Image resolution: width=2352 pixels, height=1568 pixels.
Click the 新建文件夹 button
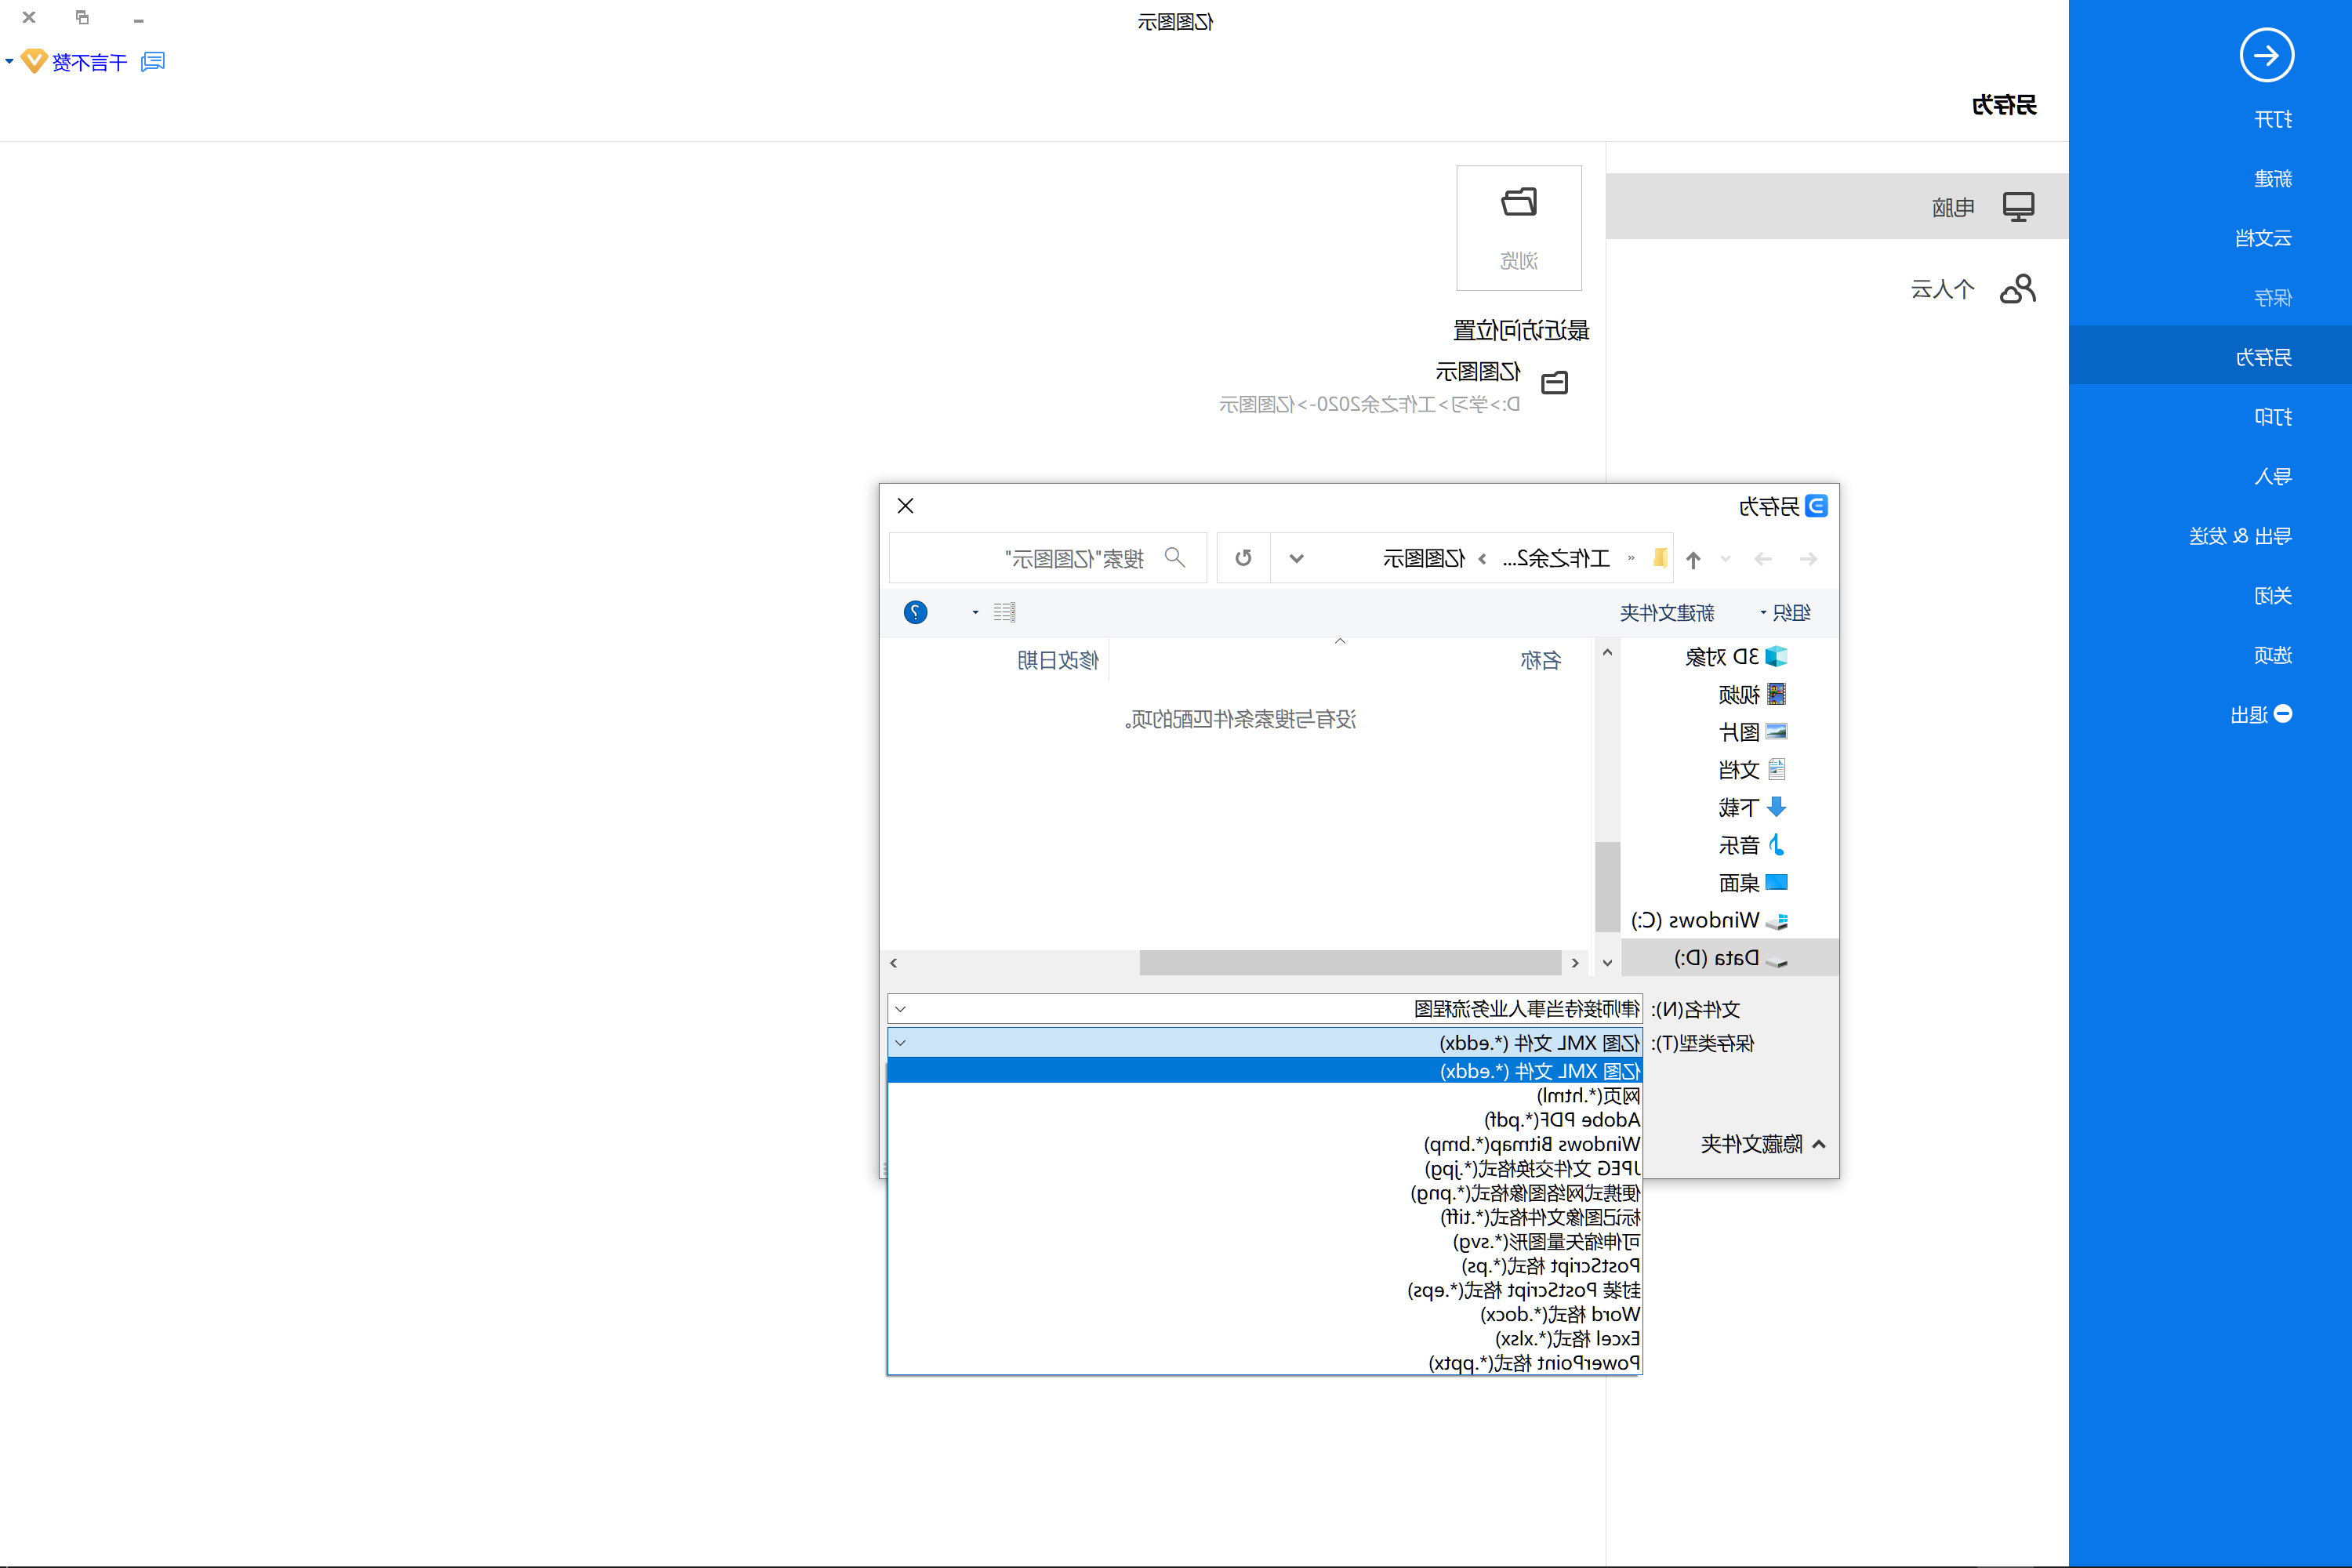(1667, 613)
